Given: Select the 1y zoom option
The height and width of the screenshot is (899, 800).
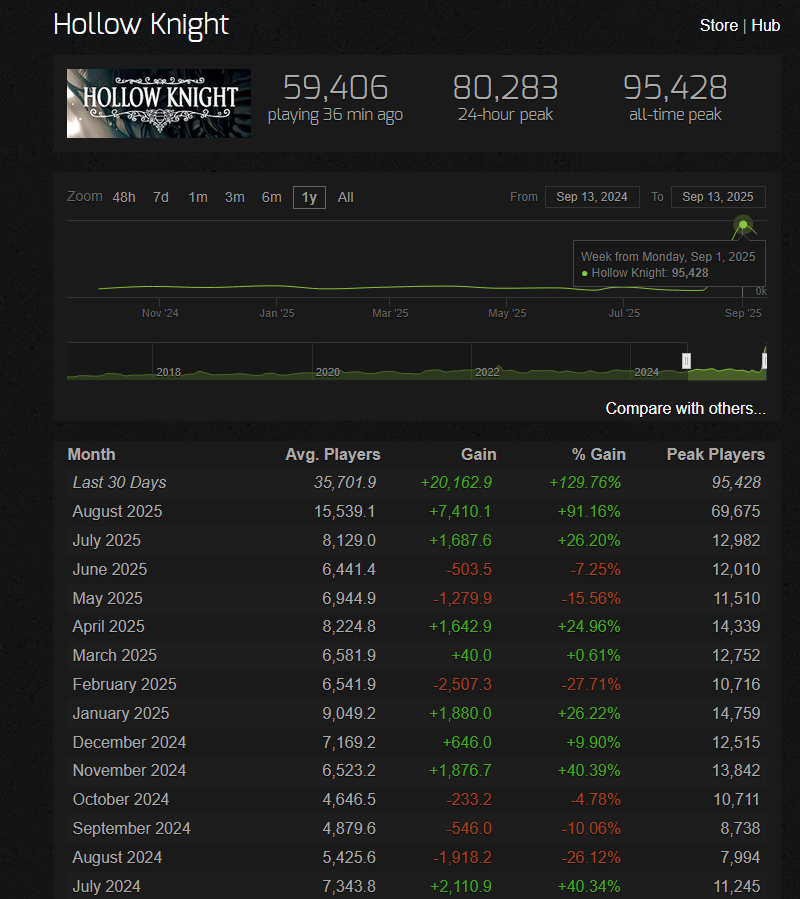Looking at the screenshot, I should tap(309, 197).
